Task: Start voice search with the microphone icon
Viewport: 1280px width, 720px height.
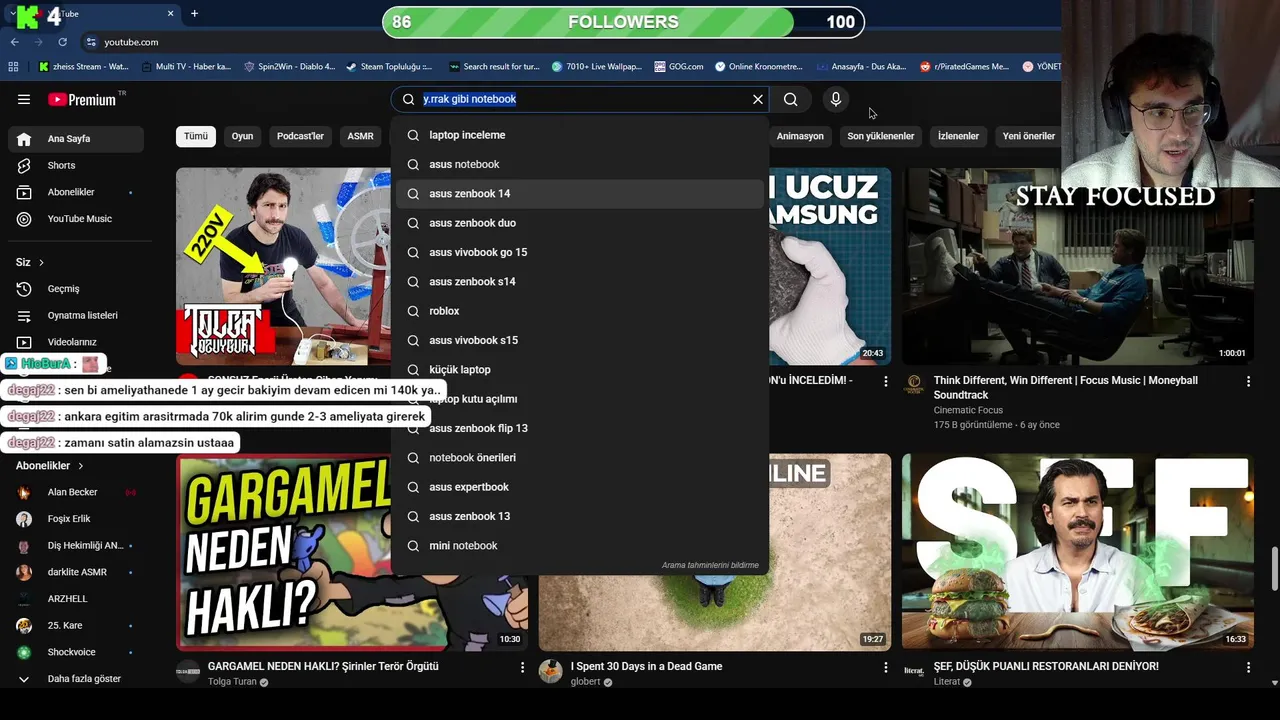Action: pos(836,99)
